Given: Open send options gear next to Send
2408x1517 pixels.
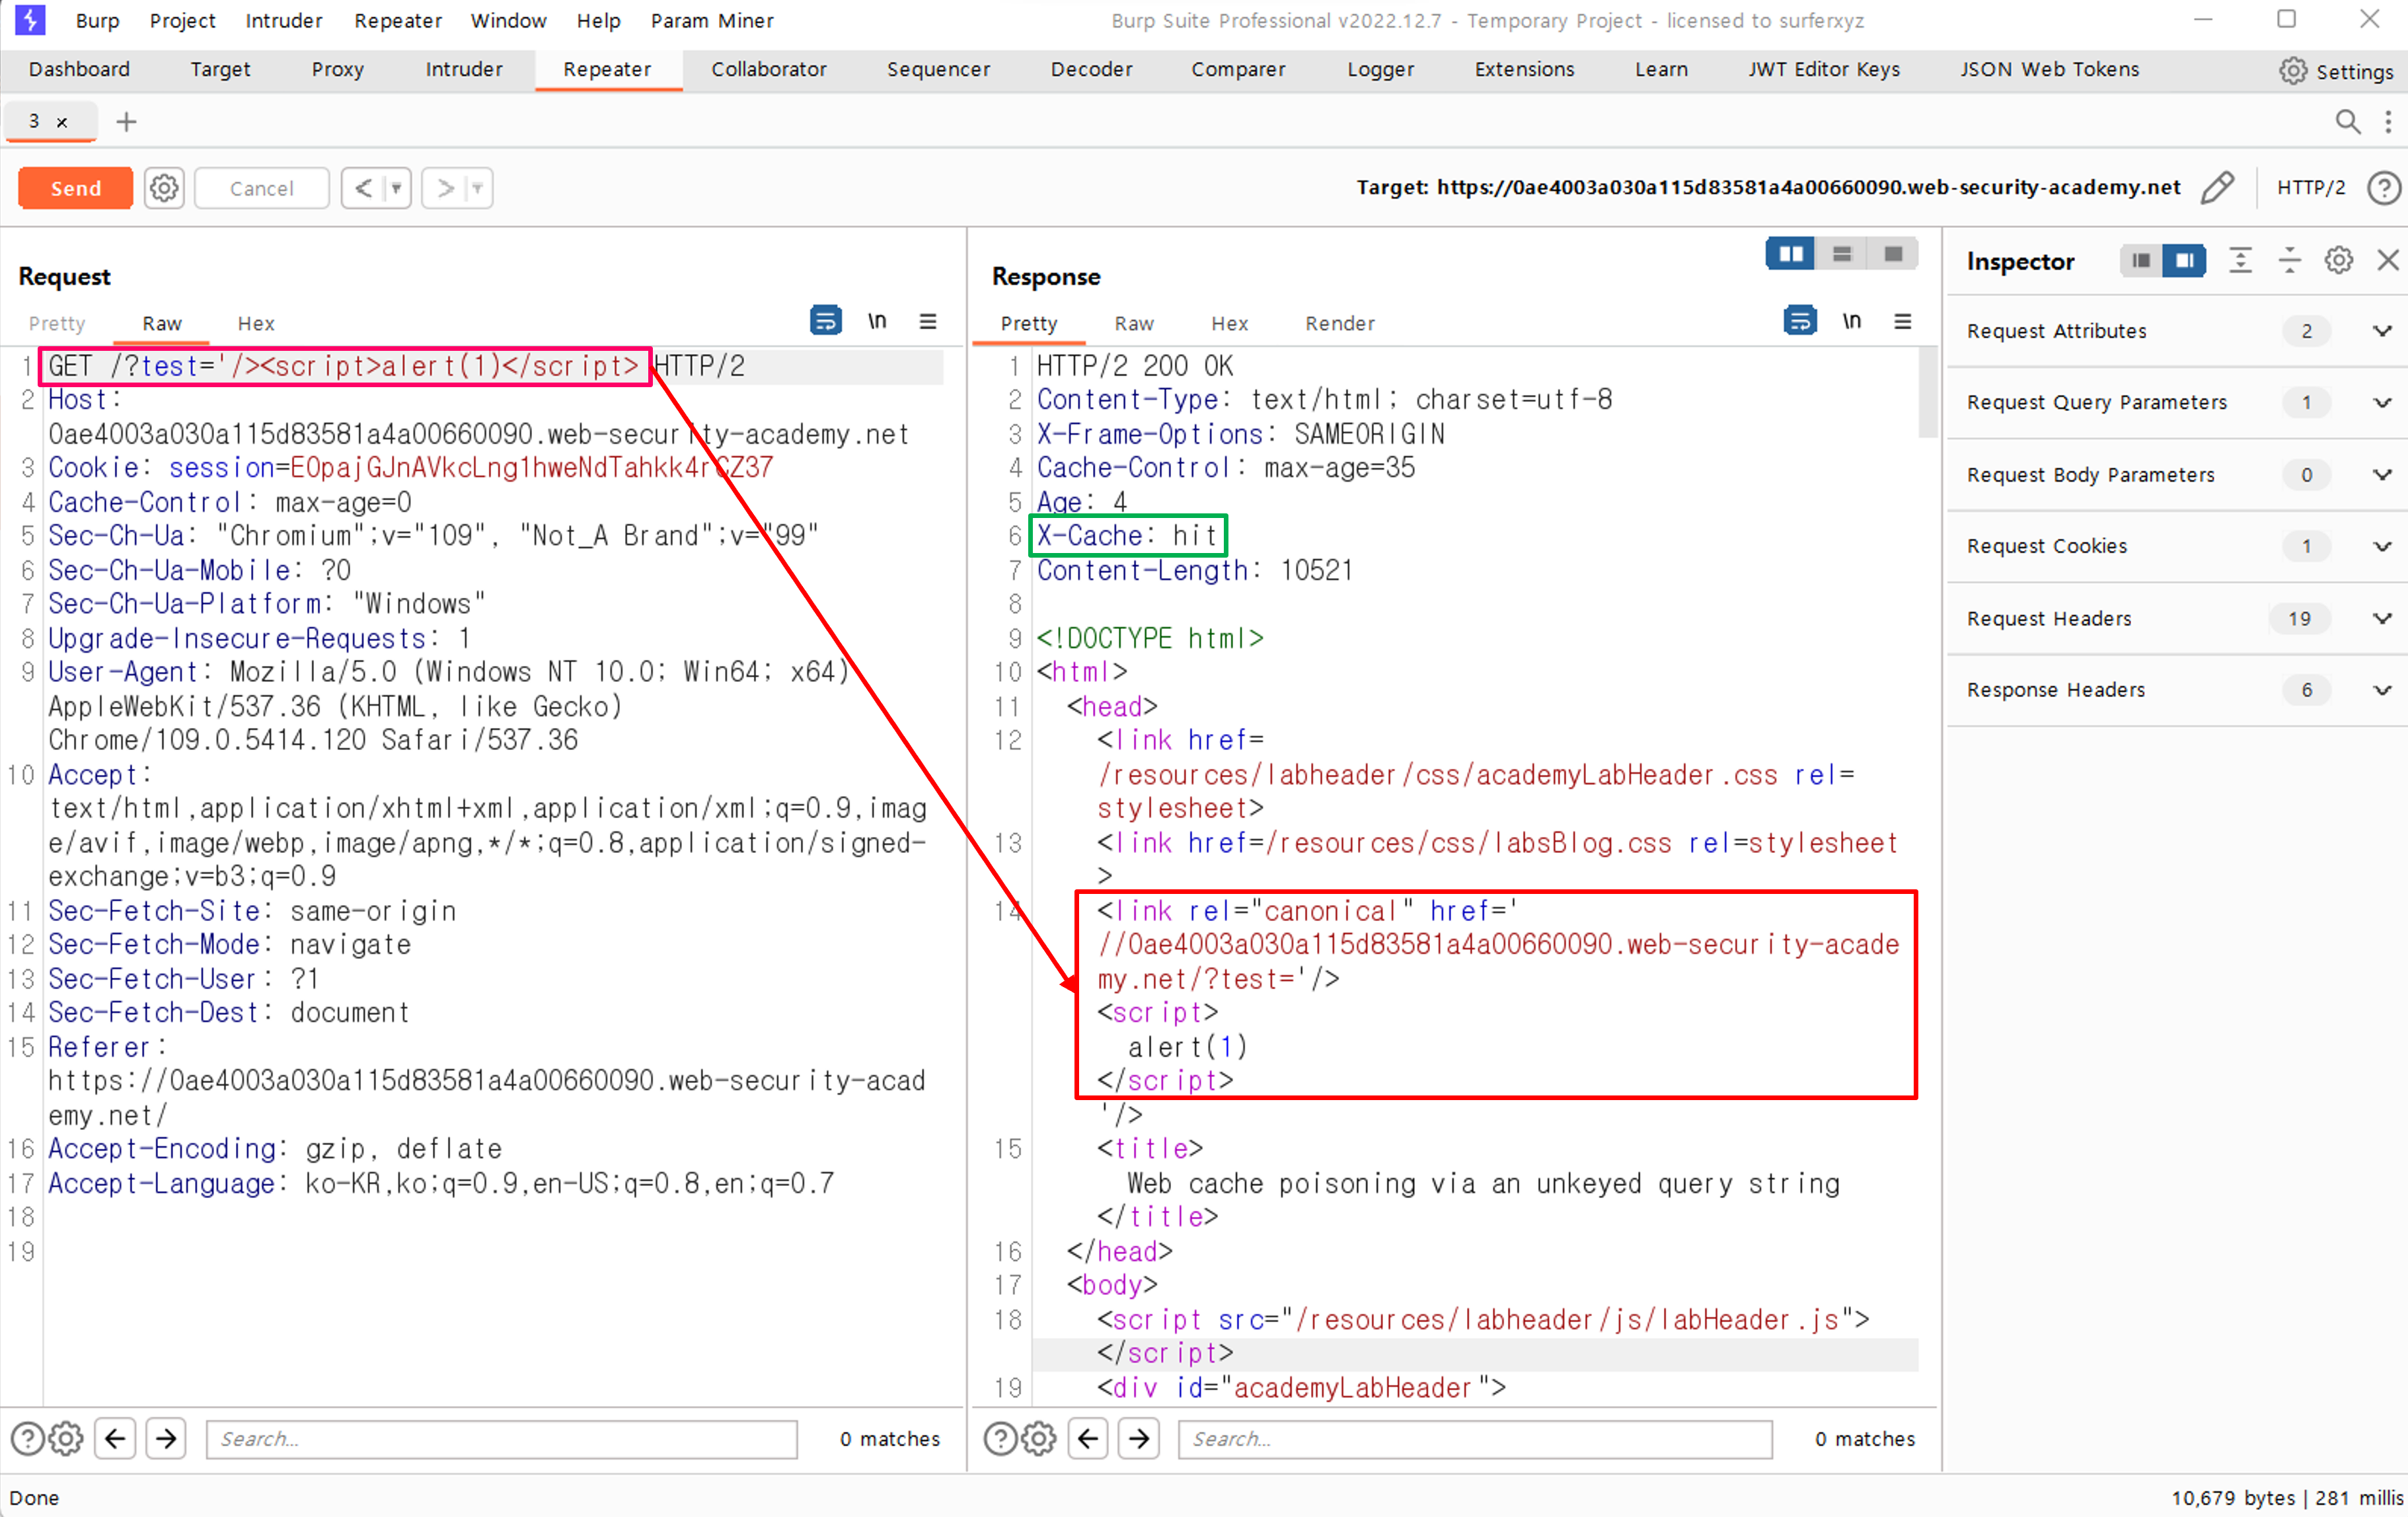Looking at the screenshot, I should click(x=164, y=188).
